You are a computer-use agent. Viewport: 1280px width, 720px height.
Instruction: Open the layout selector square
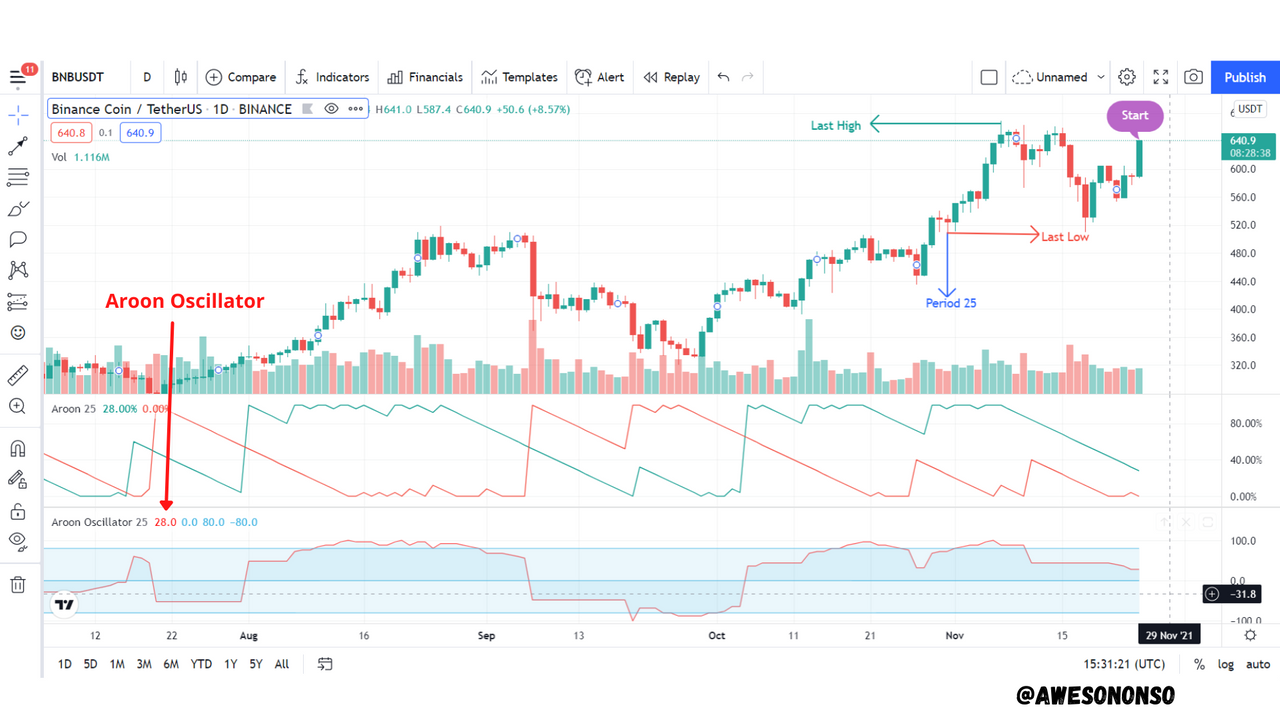click(x=989, y=77)
